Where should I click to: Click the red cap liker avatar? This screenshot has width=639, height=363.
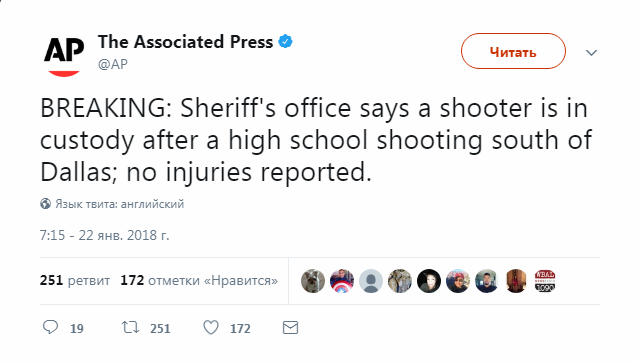click(458, 281)
